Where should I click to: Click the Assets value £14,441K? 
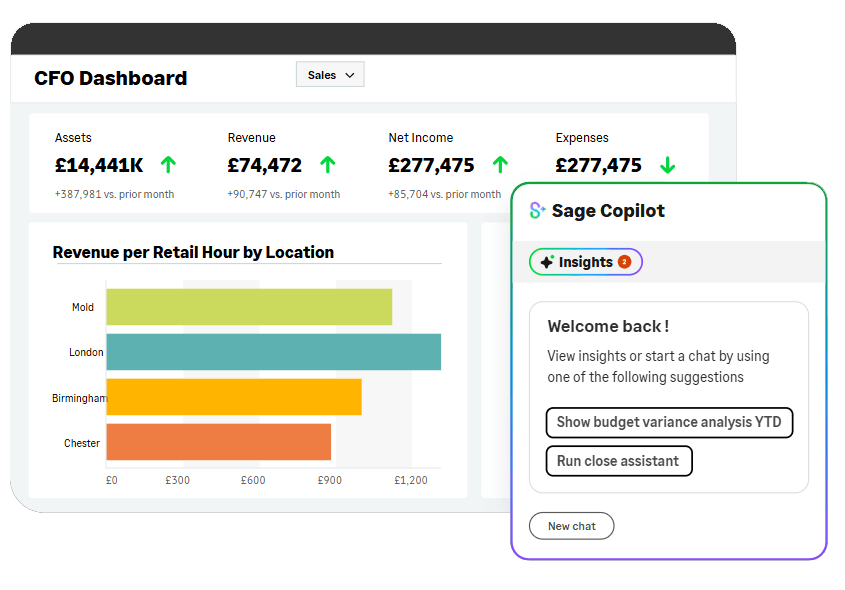tap(99, 165)
